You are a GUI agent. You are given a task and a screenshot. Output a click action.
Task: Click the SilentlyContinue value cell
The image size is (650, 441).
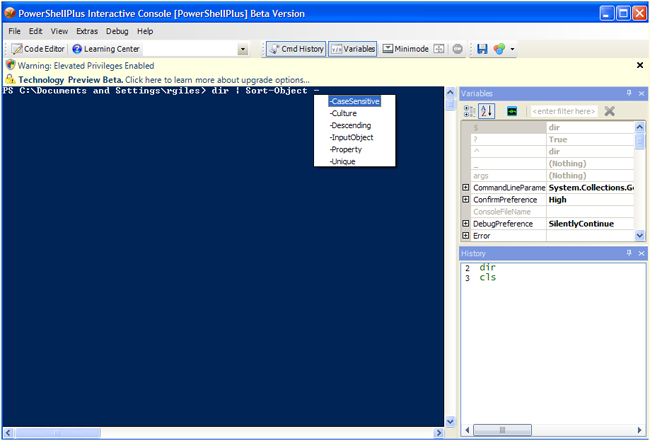point(590,223)
